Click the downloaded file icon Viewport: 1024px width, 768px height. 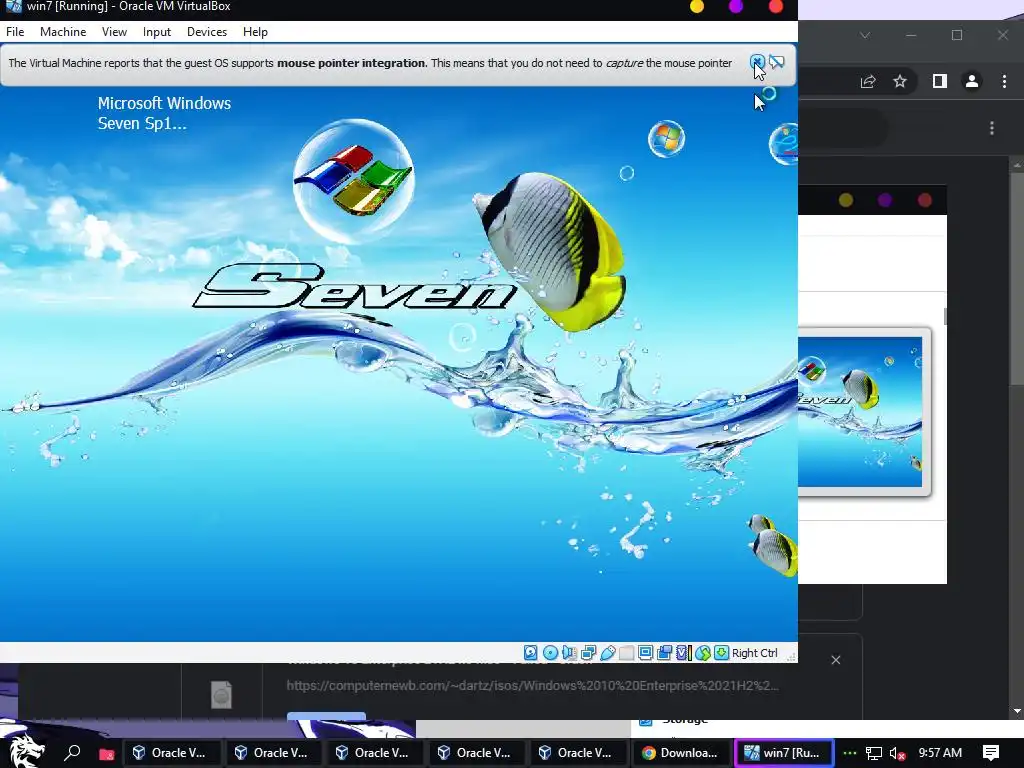[221, 694]
